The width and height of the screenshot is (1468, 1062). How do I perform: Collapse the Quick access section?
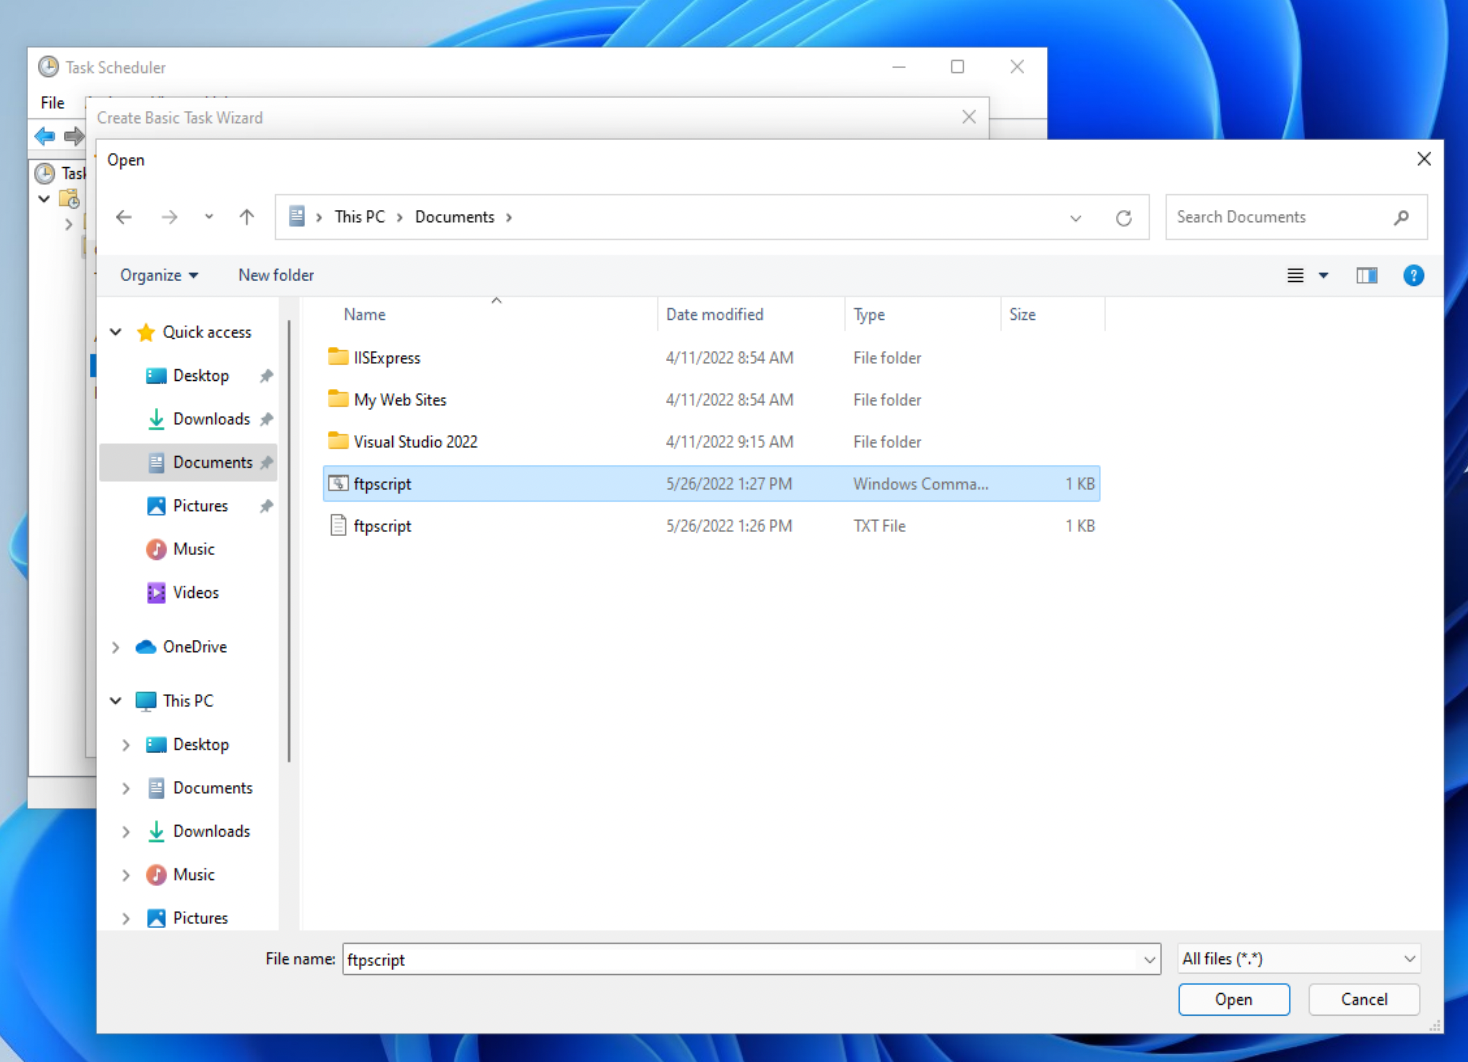pos(116,332)
